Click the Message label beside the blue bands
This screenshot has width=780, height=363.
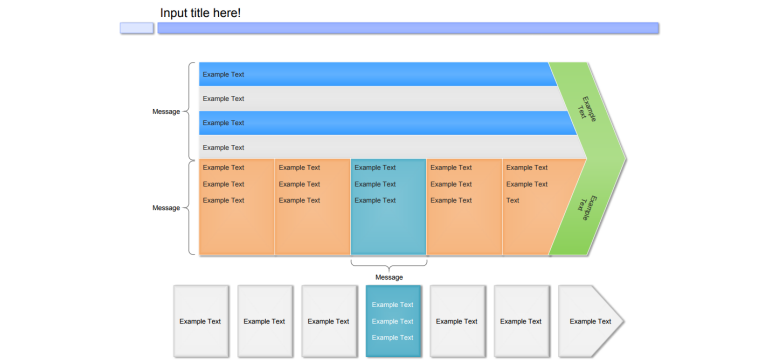[166, 111]
